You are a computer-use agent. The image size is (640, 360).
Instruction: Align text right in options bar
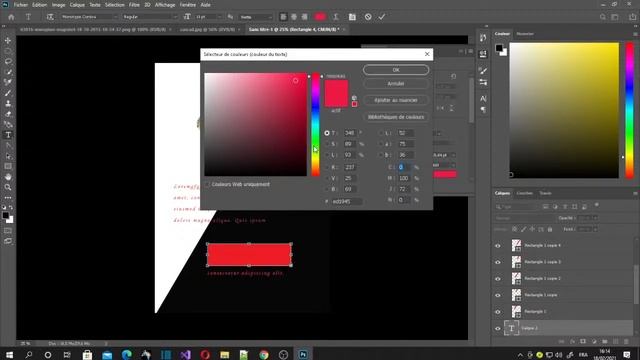pos(304,17)
